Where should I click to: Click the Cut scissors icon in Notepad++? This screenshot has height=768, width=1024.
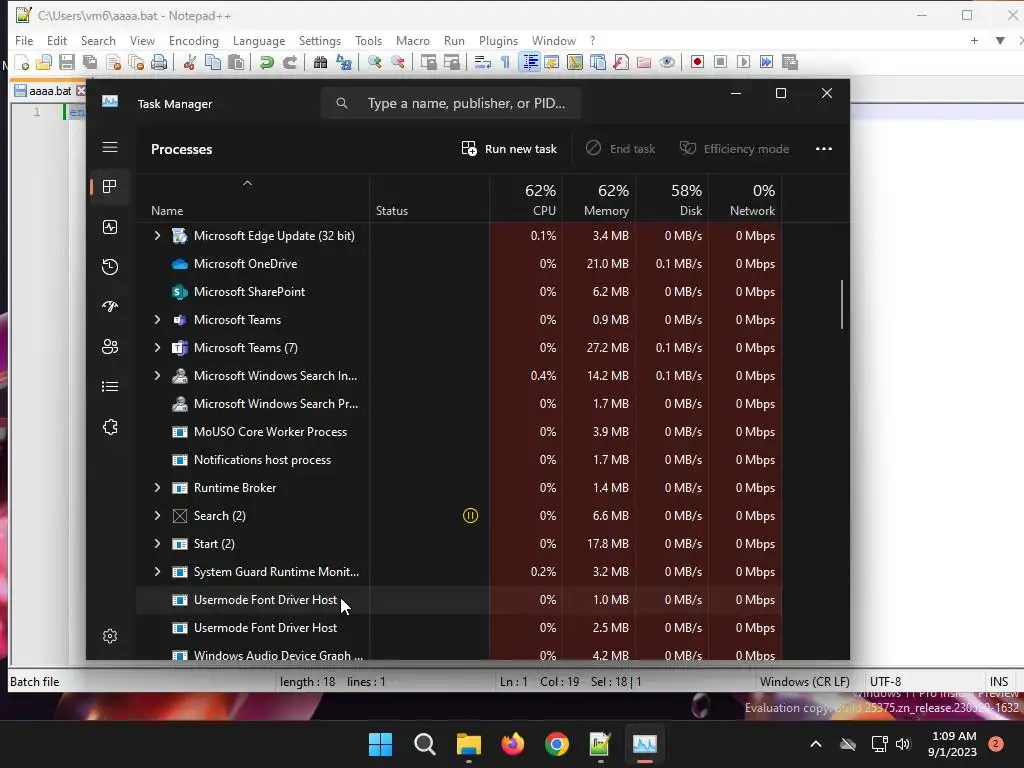pyautogui.click(x=189, y=62)
